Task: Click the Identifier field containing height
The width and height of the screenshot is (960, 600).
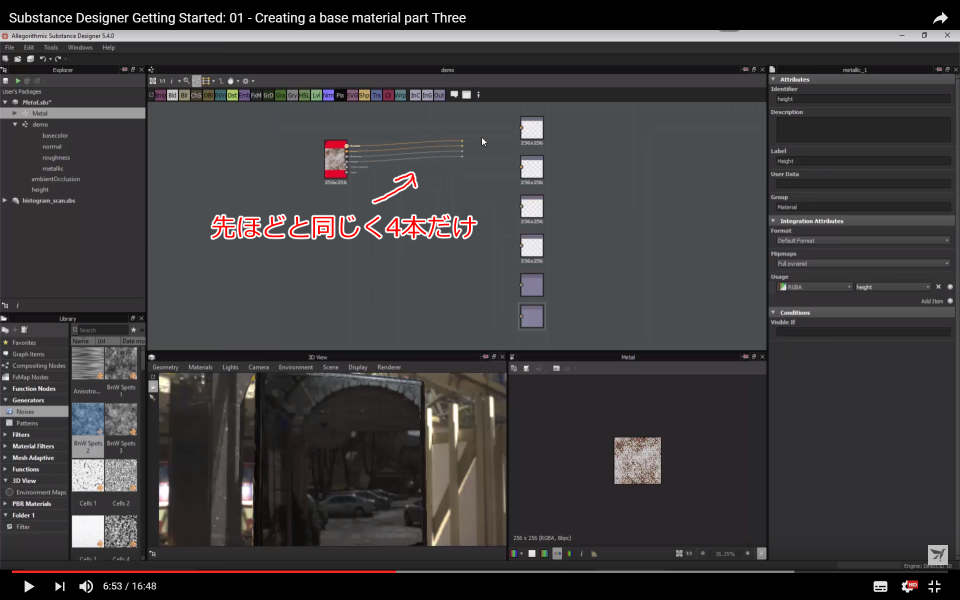Action: click(863, 99)
